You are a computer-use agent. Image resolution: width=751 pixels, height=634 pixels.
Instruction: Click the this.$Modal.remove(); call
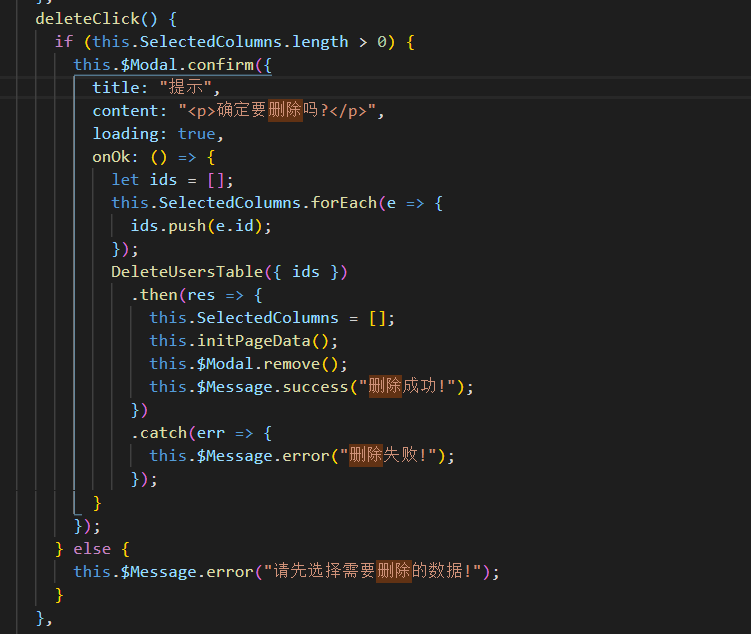point(249,364)
